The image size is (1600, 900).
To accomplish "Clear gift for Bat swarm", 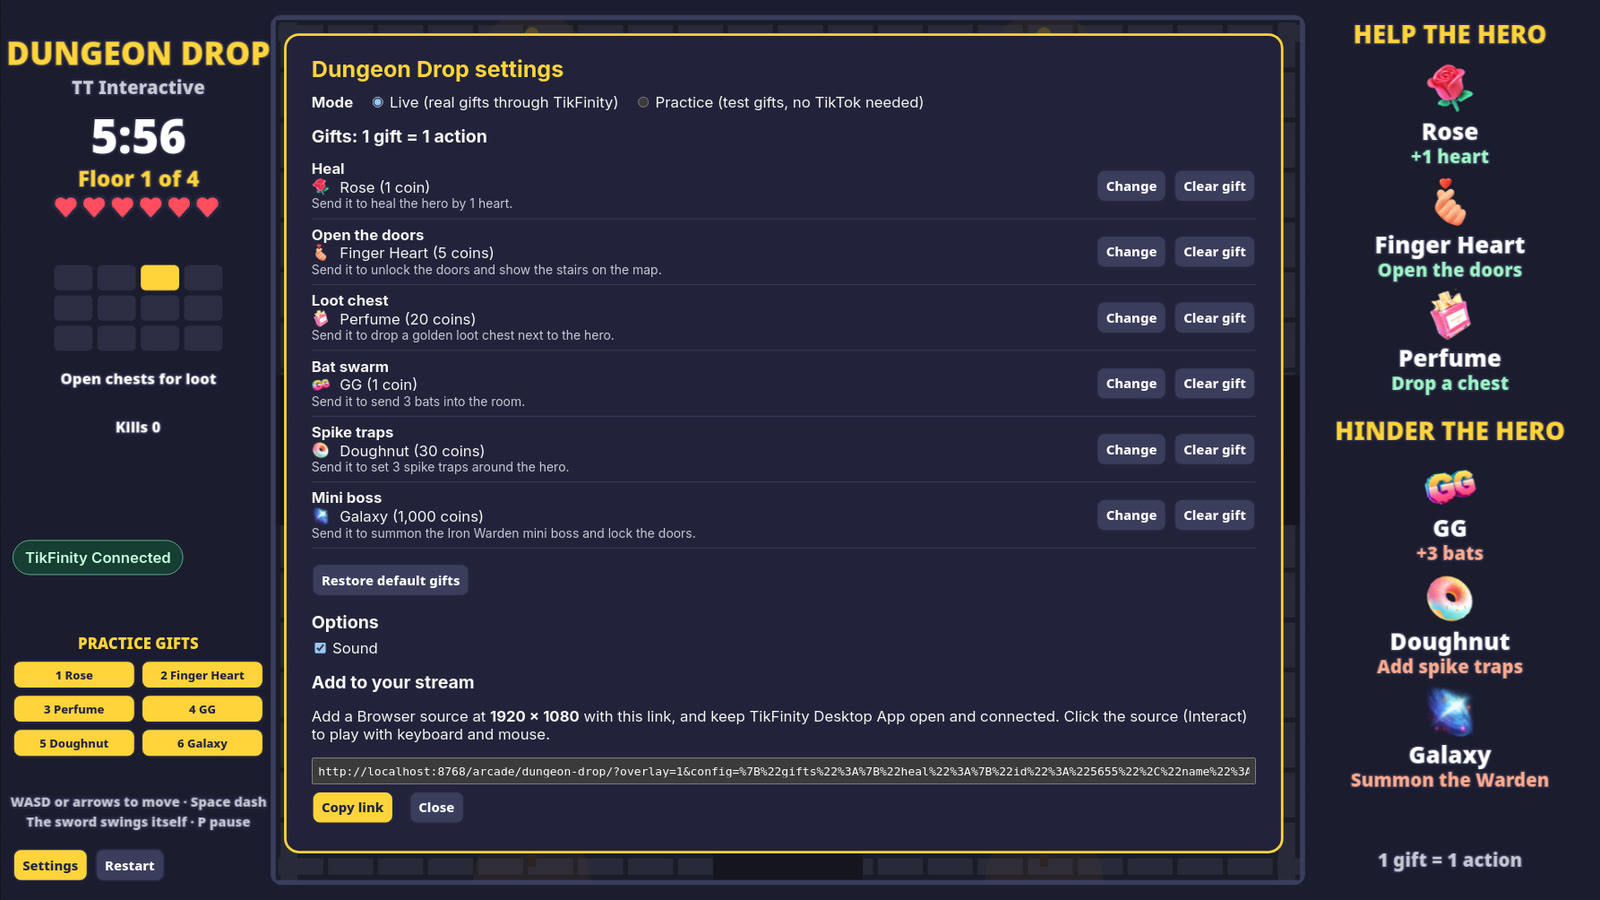I will [x=1214, y=383].
